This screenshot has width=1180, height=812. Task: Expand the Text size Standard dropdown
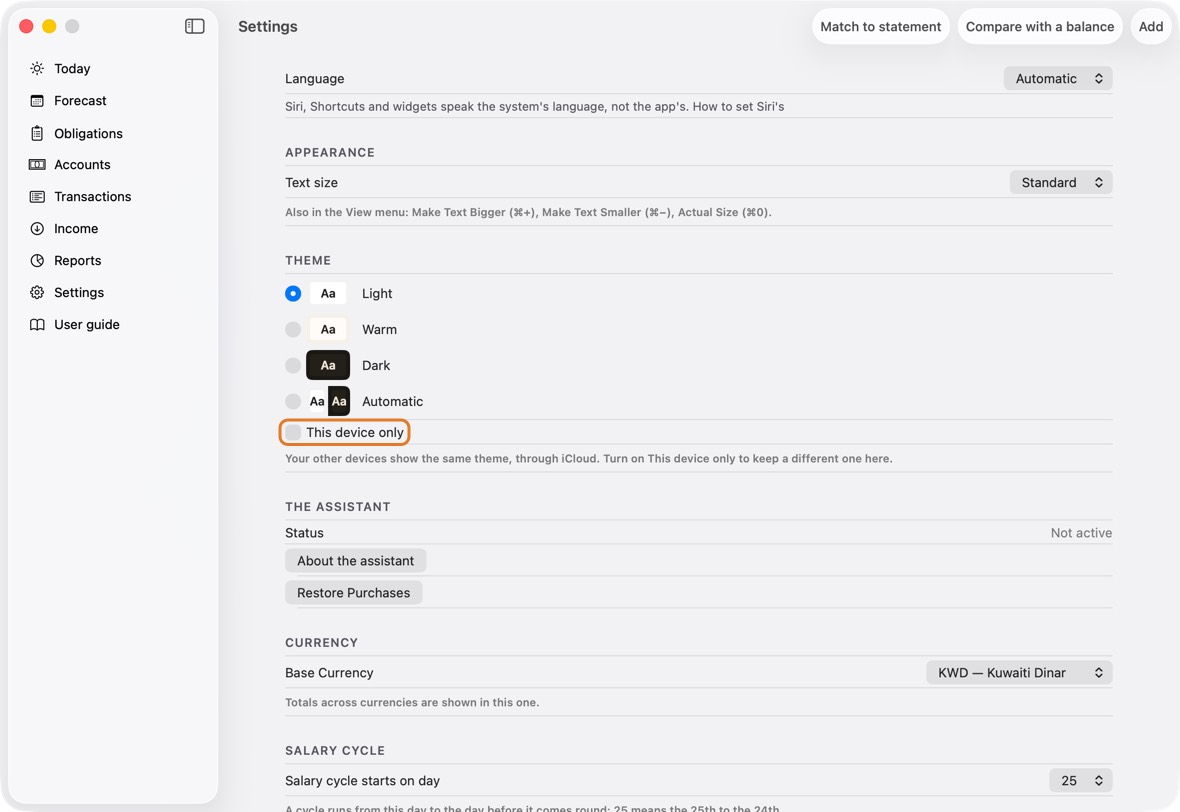[1061, 183]
